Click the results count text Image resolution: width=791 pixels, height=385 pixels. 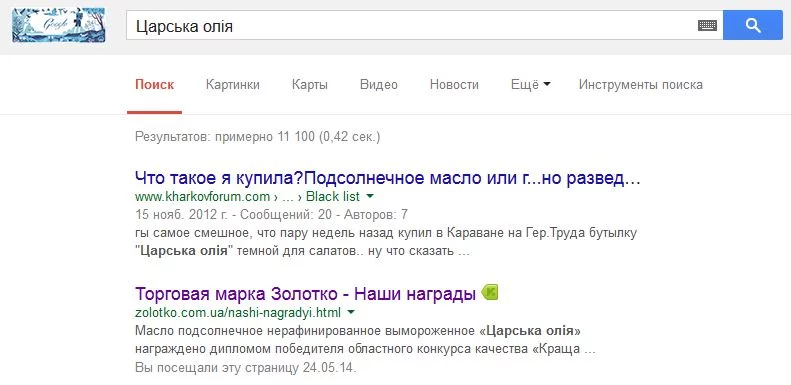point(258,137)
